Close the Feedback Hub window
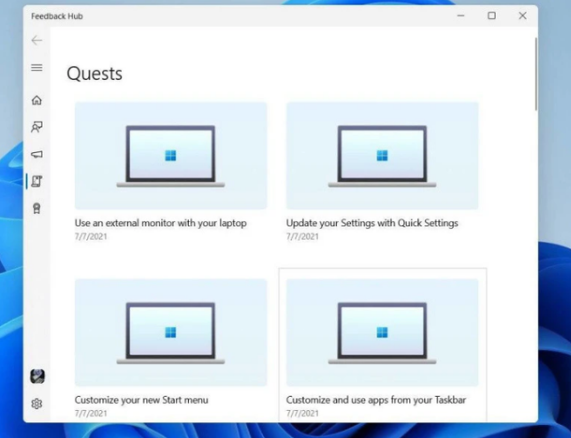The height and width of the screenshot is (438, 571). 523,16
